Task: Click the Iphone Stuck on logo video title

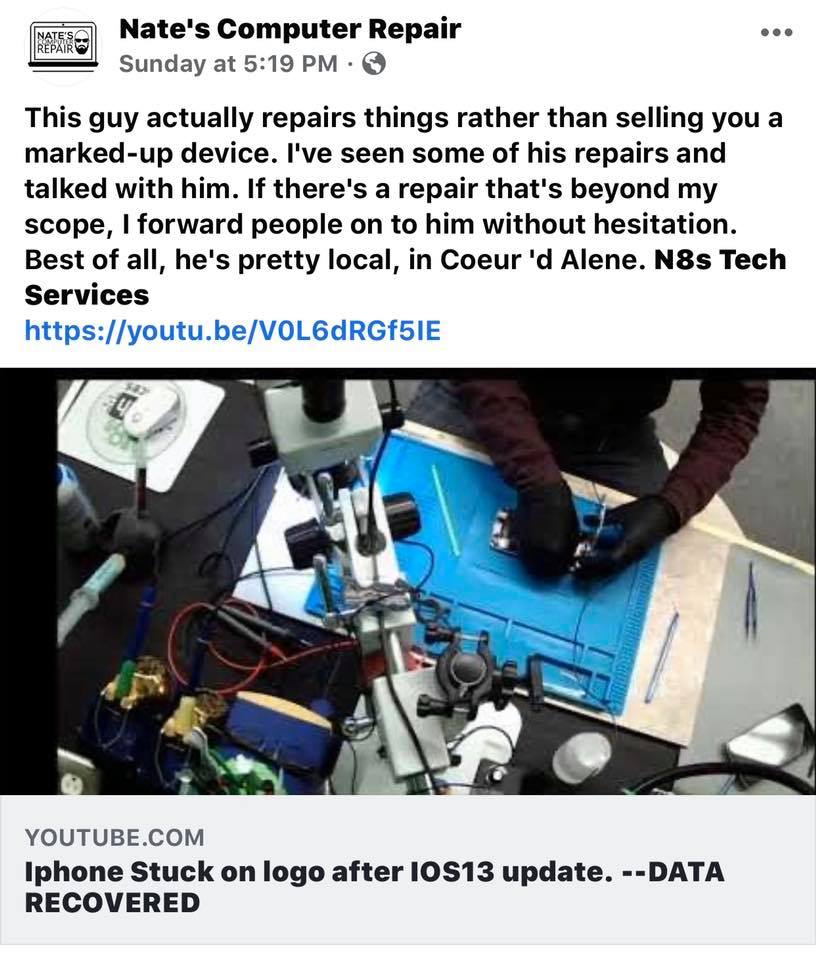Action: point(374,887)
